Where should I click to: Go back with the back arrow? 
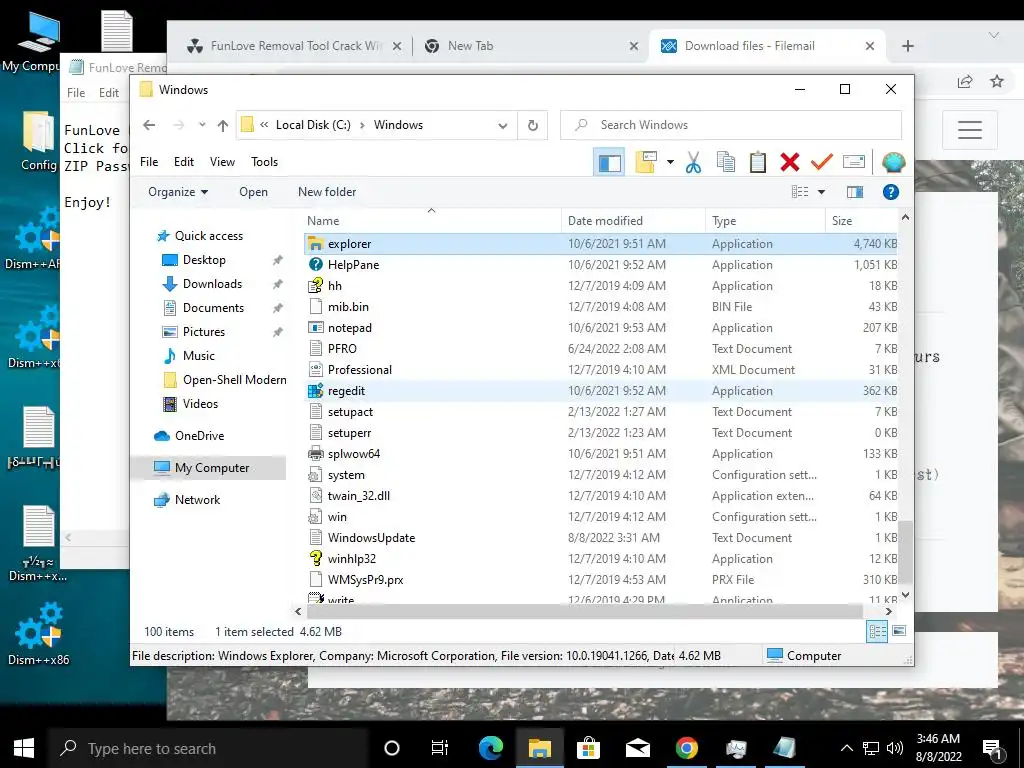150,125
